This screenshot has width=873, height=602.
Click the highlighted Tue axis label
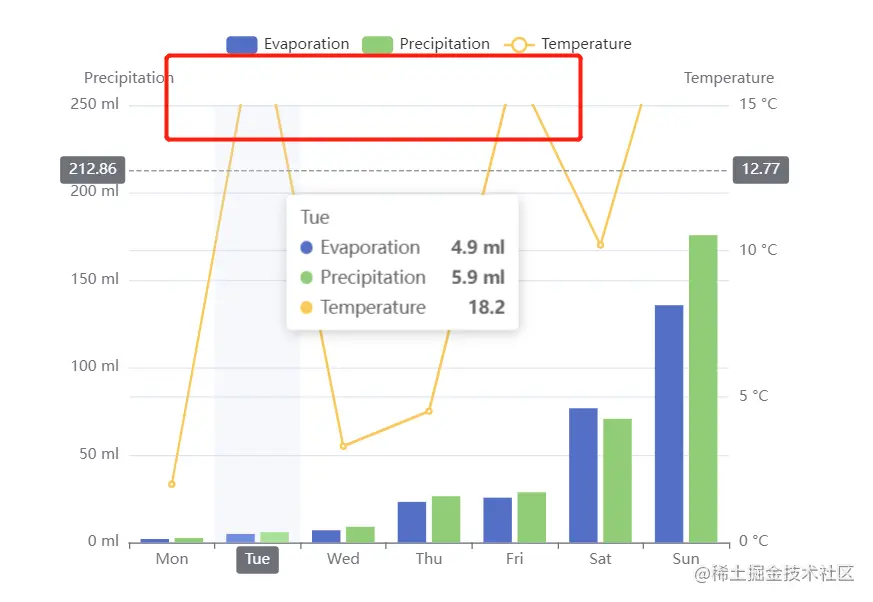pyautogui.click(x=257, y=559)
